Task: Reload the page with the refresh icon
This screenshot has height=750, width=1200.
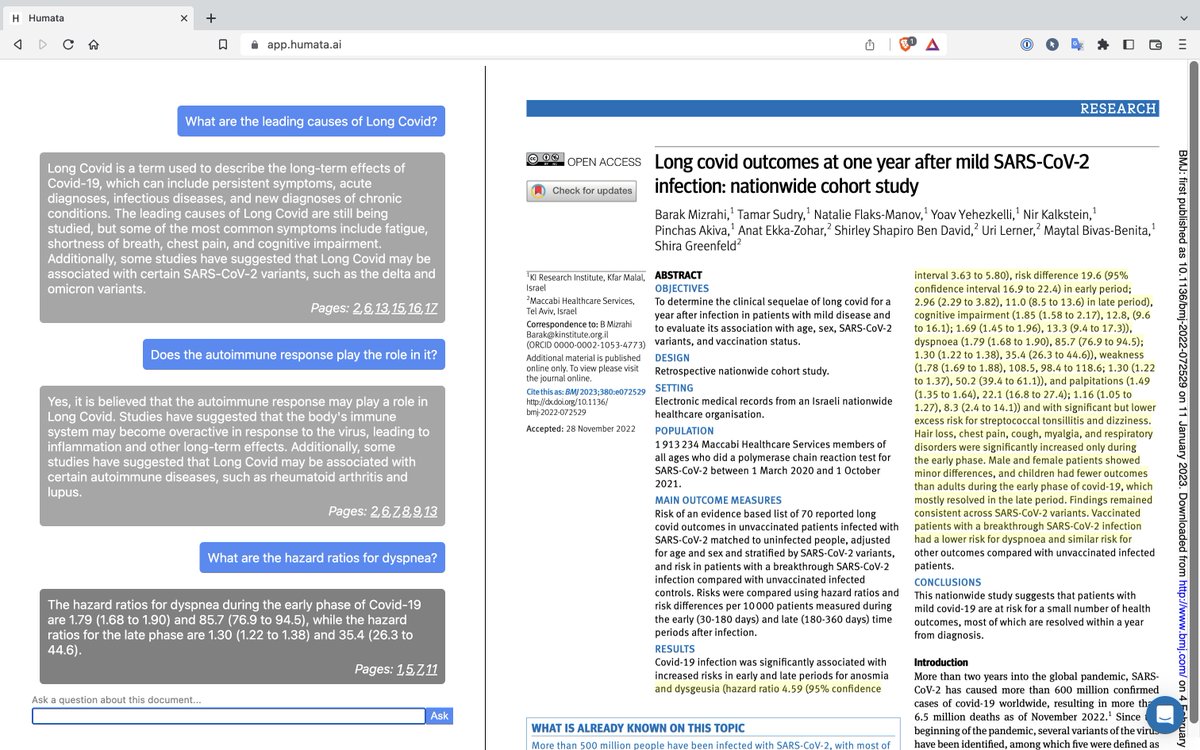Action: pyautogui.click(x=68, y=45)
